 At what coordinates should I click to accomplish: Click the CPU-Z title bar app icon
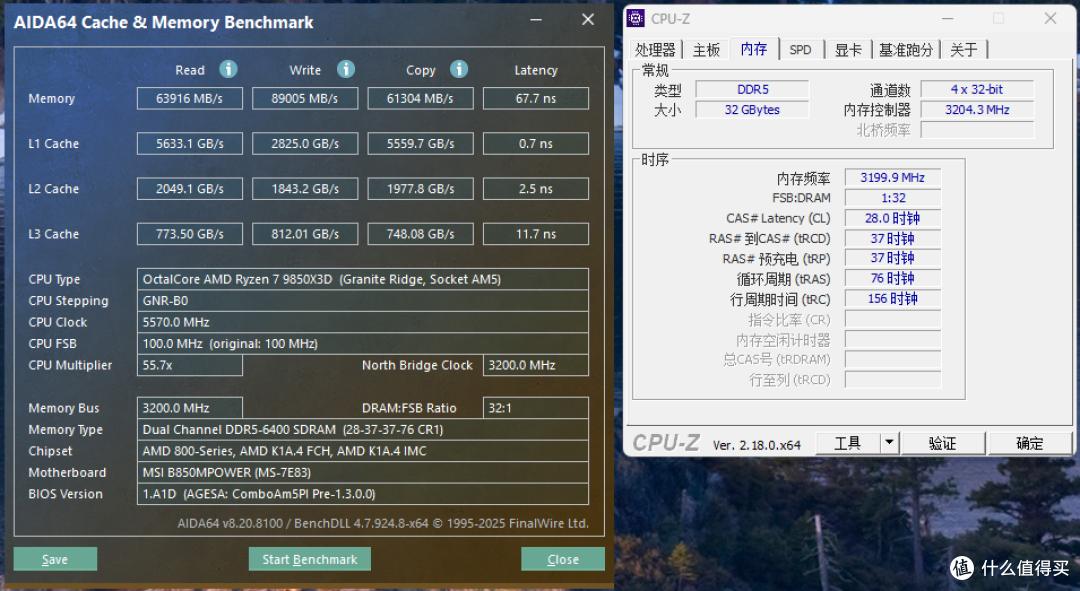pos(636,19)
